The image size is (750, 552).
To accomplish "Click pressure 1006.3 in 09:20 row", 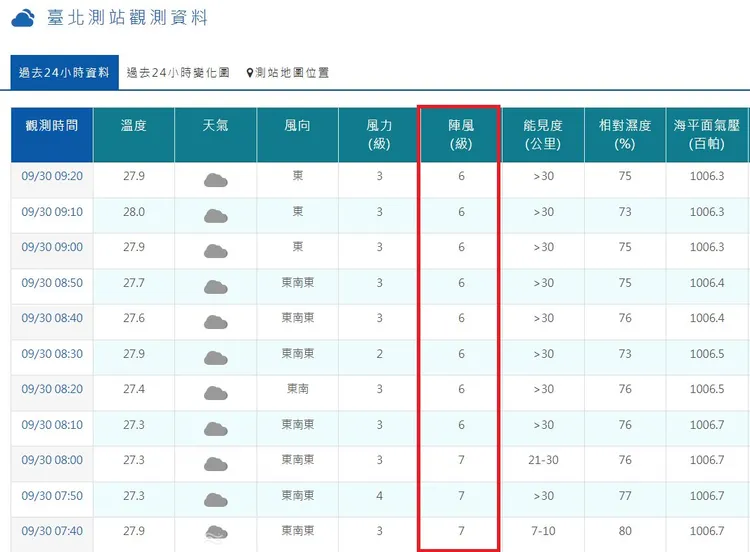I will tap(707, 176).
